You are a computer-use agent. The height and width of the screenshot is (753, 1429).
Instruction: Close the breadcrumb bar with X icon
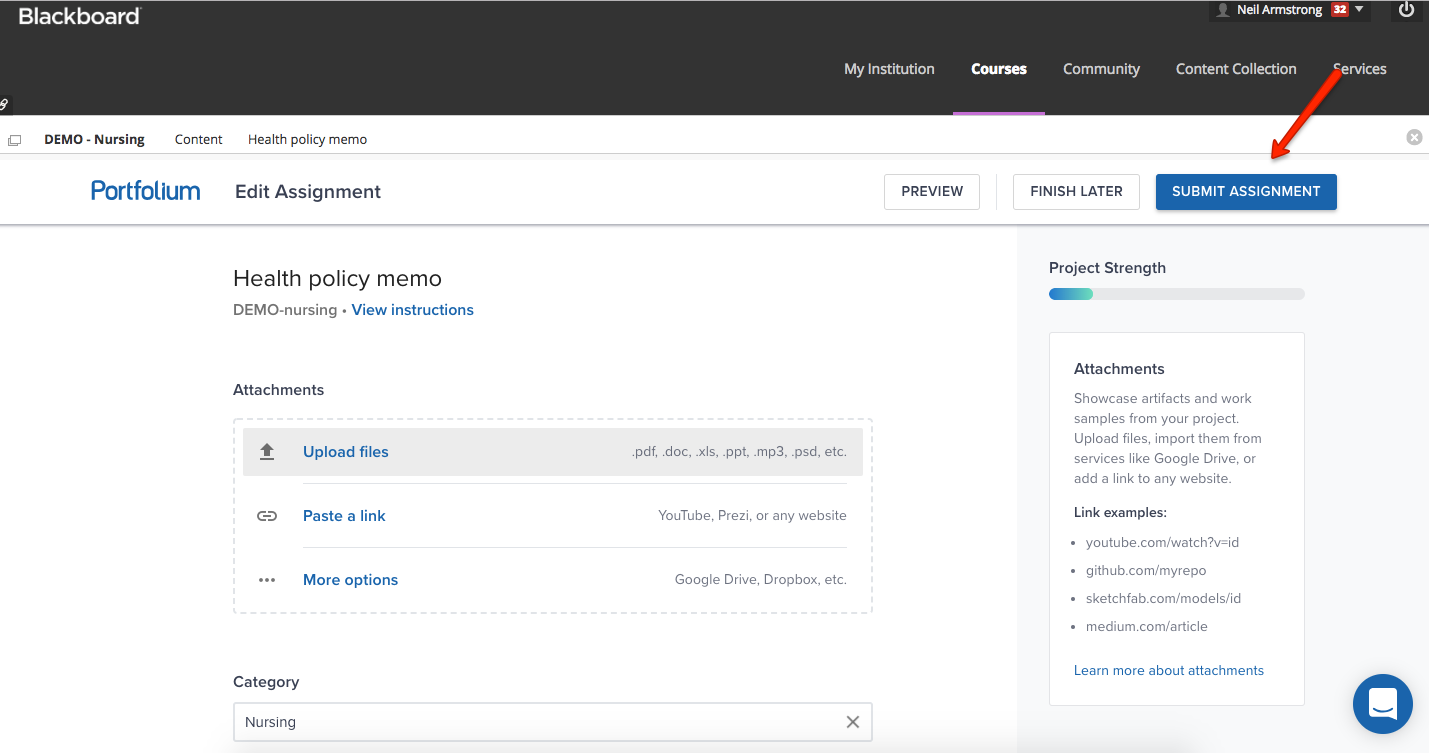pyautogui.click(x=1414, y=138)
